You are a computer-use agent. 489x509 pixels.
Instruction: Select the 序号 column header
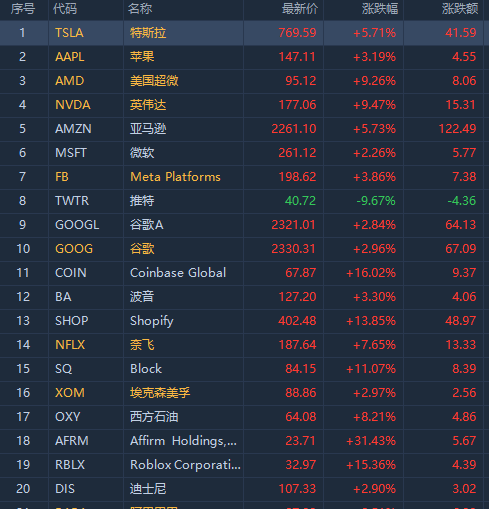click(23, 9)
